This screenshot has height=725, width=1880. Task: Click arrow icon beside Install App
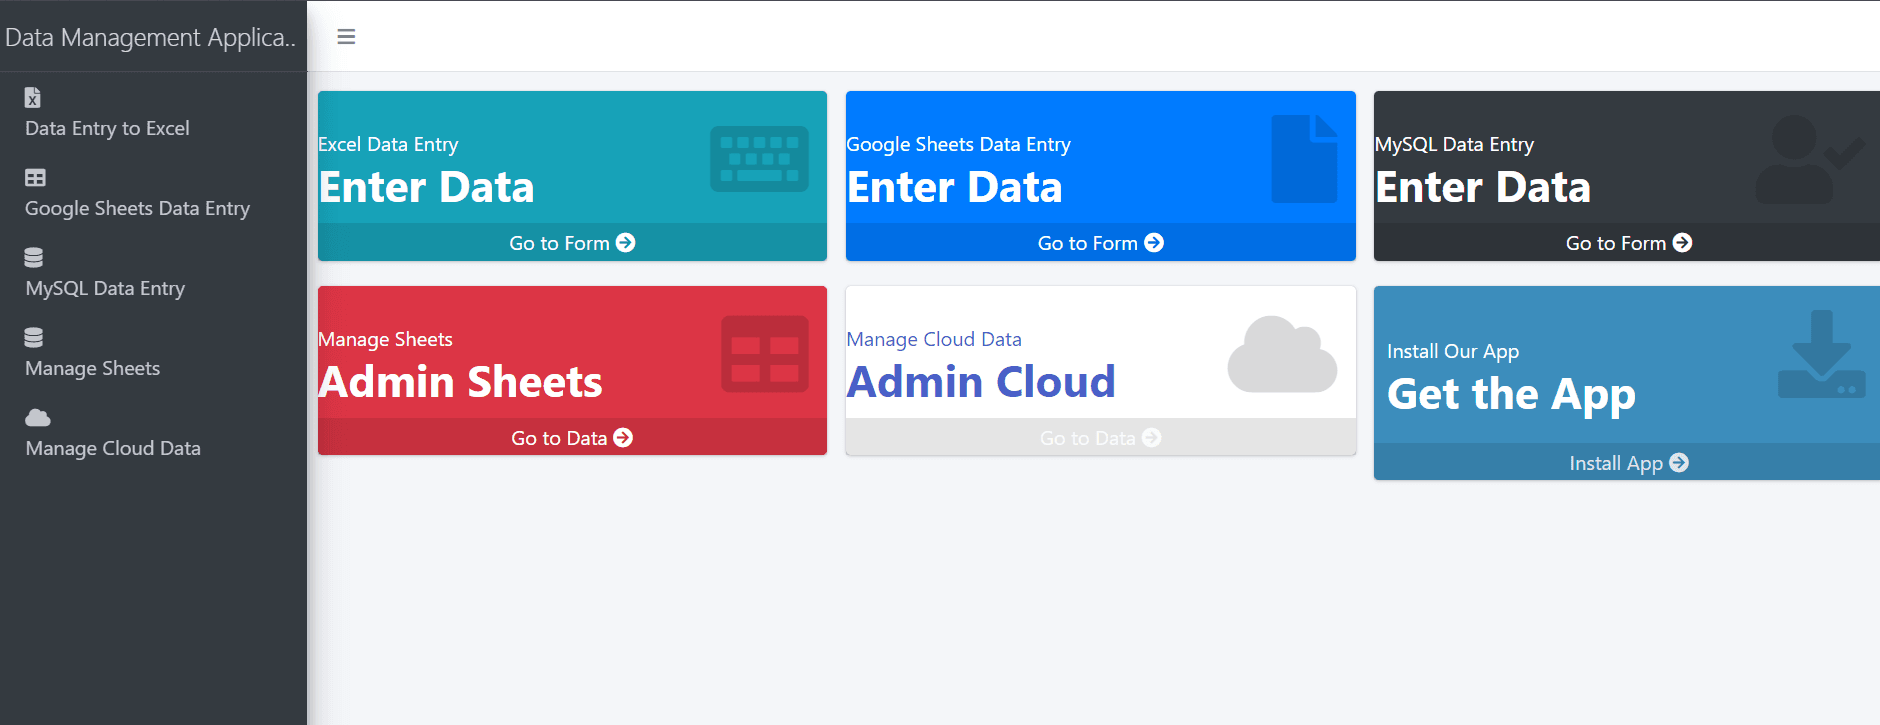[x=1679, y=463]
